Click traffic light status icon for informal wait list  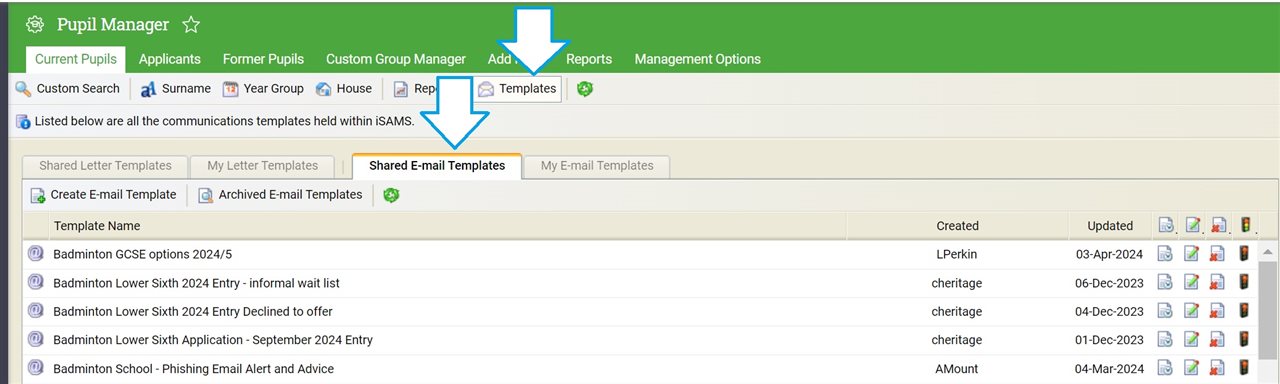click(1245, 283)
